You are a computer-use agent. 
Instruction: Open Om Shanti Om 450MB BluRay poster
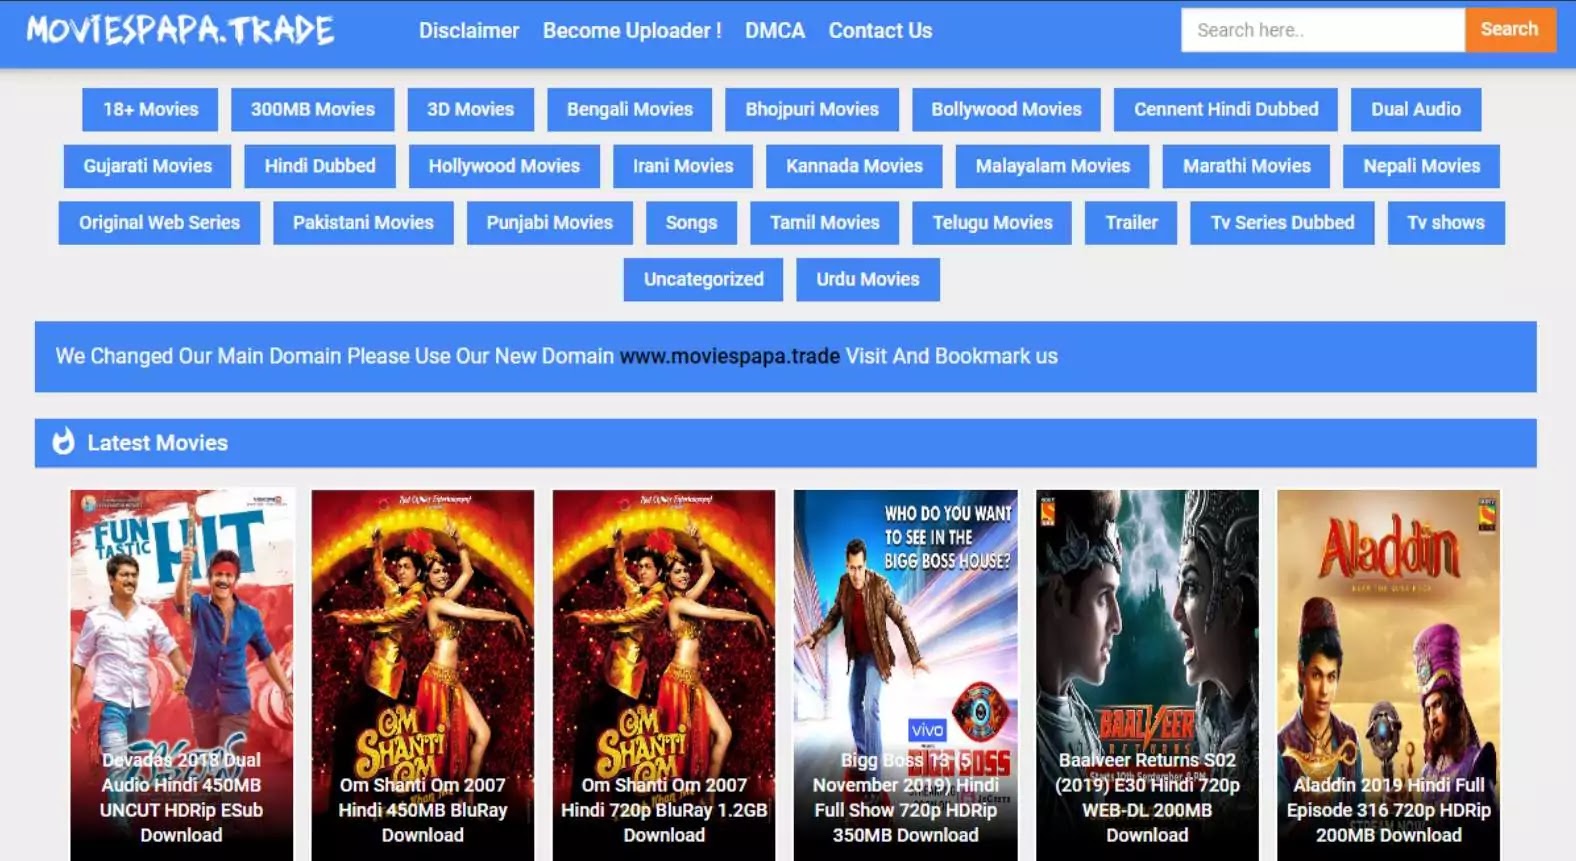coord(423,675)
